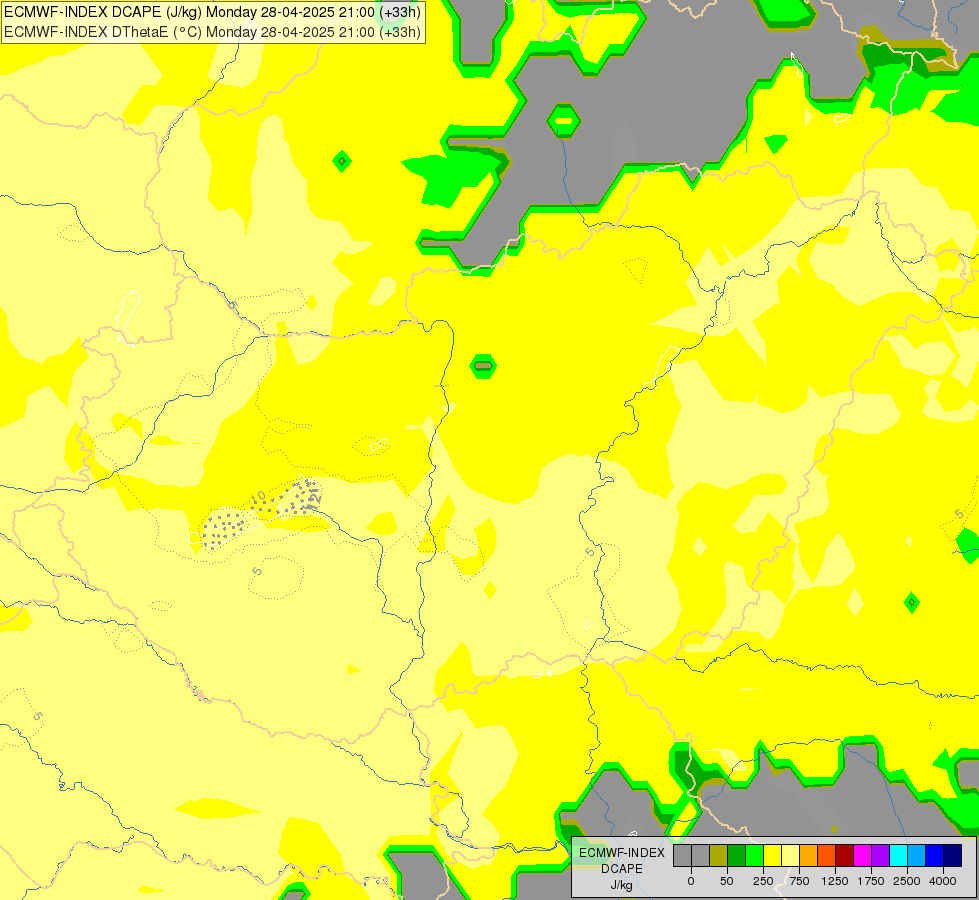Click the magenta legend swatch
Screen dimensions: 979x900
(x=863, y=856)
